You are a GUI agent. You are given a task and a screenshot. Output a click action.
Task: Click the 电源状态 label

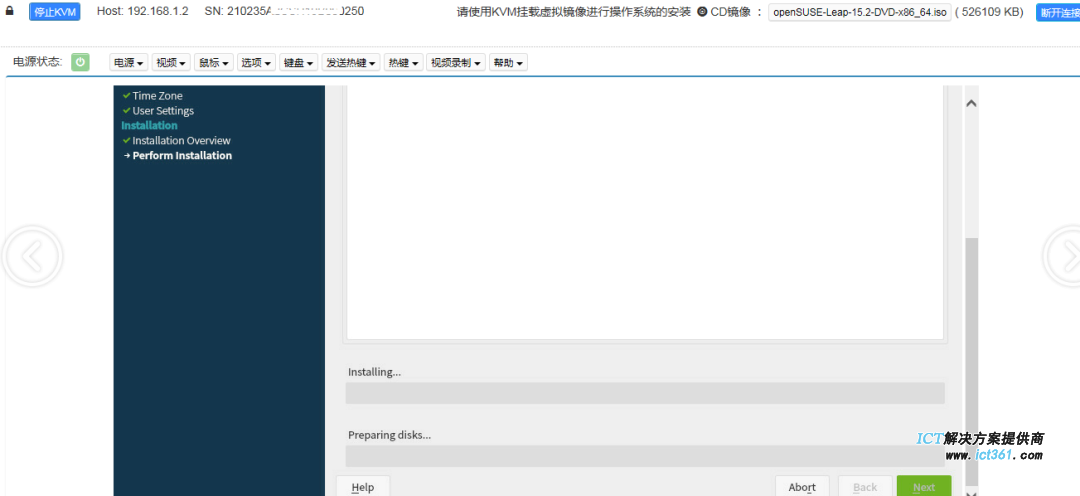[x=38, y=62]
